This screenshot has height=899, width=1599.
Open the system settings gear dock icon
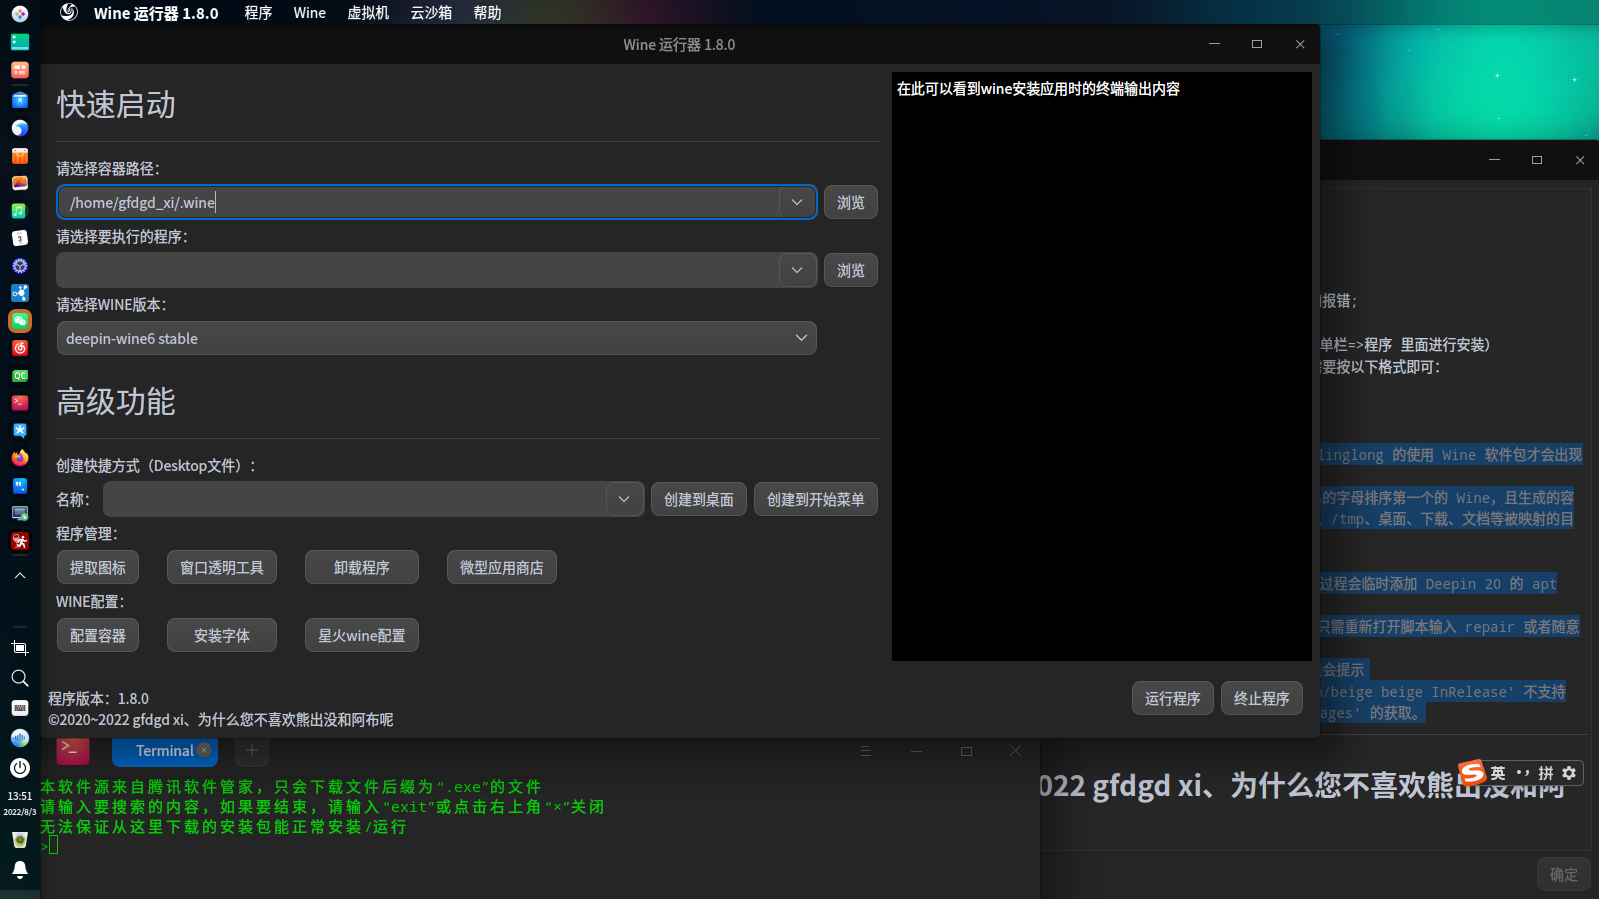(19, 266)
